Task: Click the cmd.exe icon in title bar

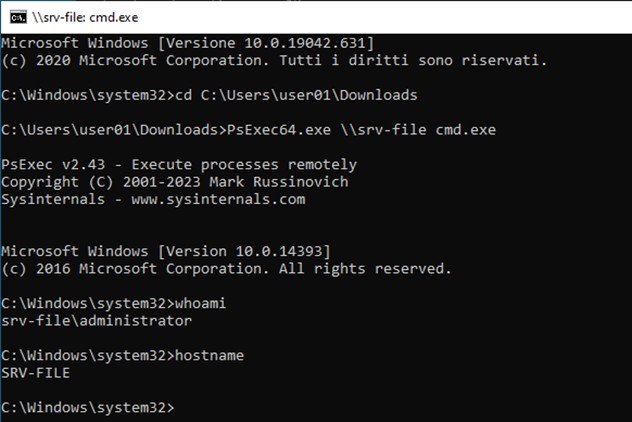Action: 15,16
